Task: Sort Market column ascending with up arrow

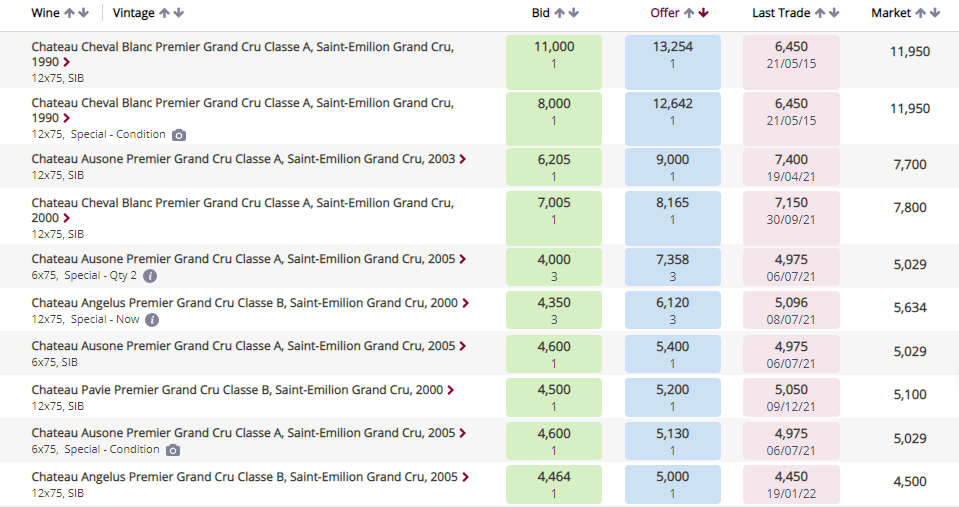Action: tap(920, 13)
